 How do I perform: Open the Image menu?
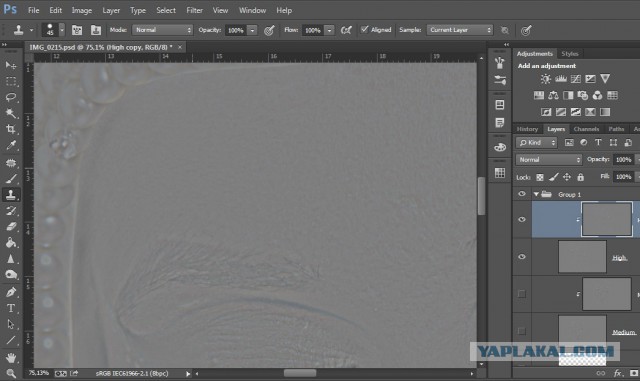82,10
